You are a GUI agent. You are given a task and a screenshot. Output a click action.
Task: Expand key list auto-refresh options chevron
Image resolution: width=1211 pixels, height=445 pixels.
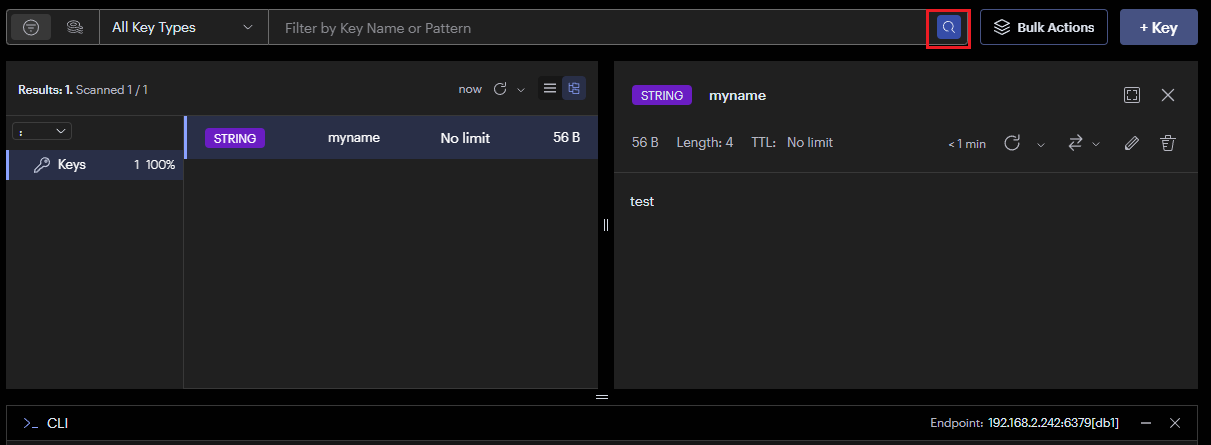[521, 90]
